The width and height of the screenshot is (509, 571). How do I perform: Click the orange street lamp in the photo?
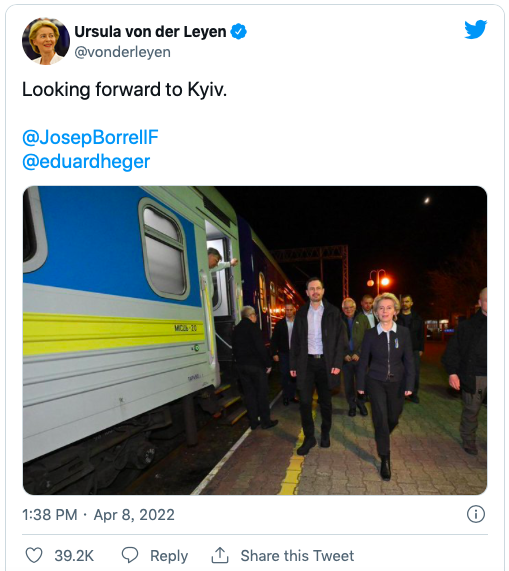[x=378, y=281]
